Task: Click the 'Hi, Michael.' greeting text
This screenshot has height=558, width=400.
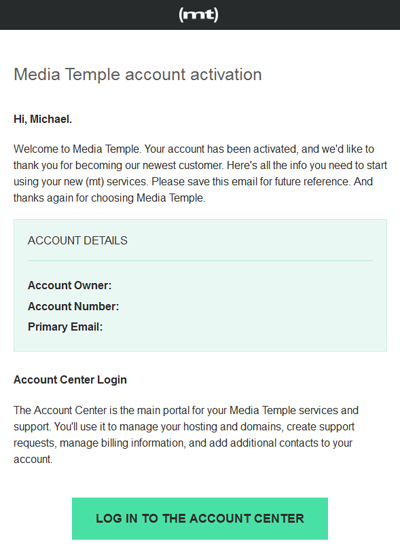Action: 43,119
